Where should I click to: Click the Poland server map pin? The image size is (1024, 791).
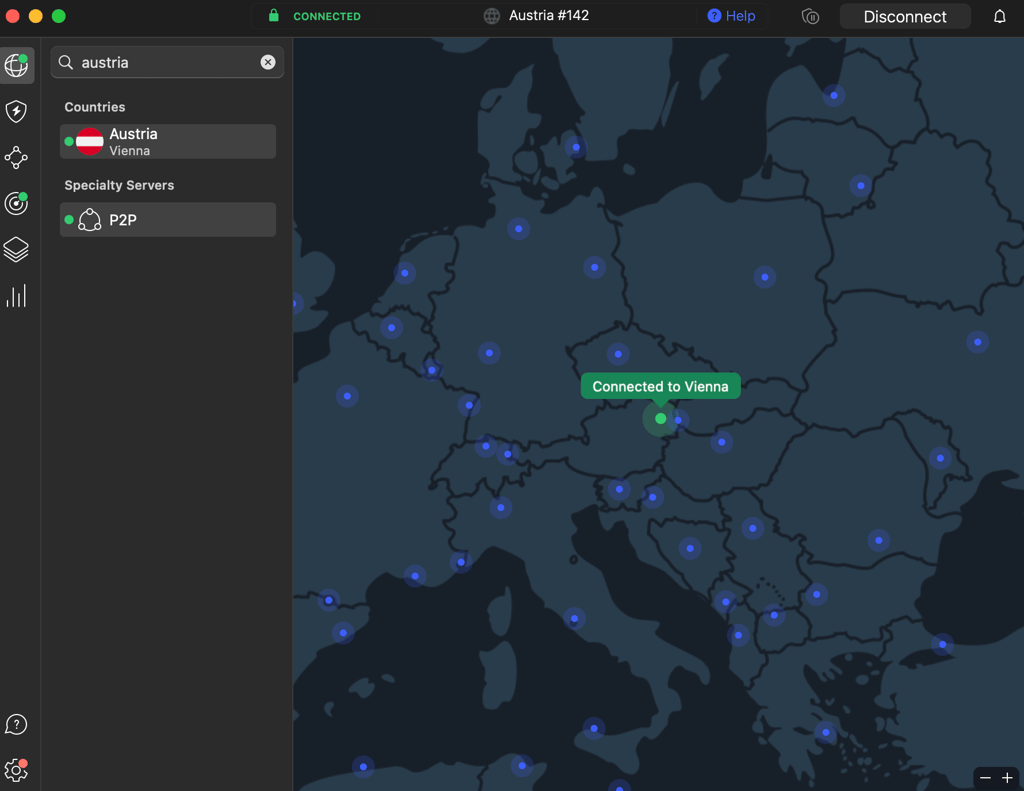tap(764, 277)
